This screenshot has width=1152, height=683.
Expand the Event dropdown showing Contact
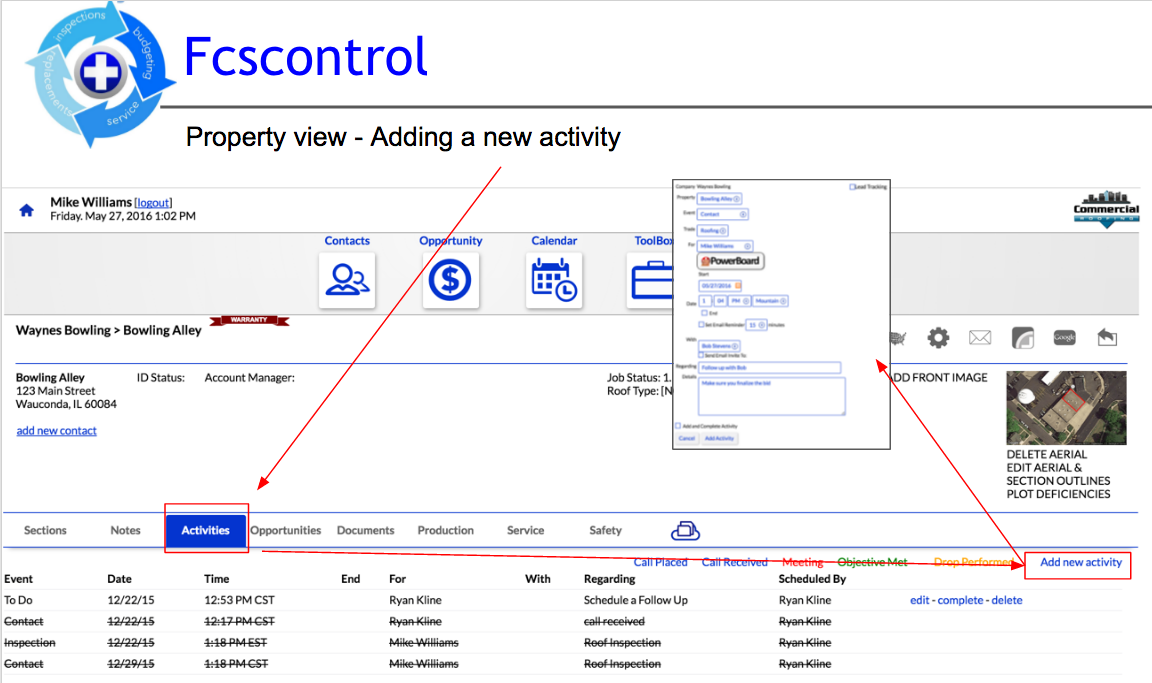pos(722,214)
